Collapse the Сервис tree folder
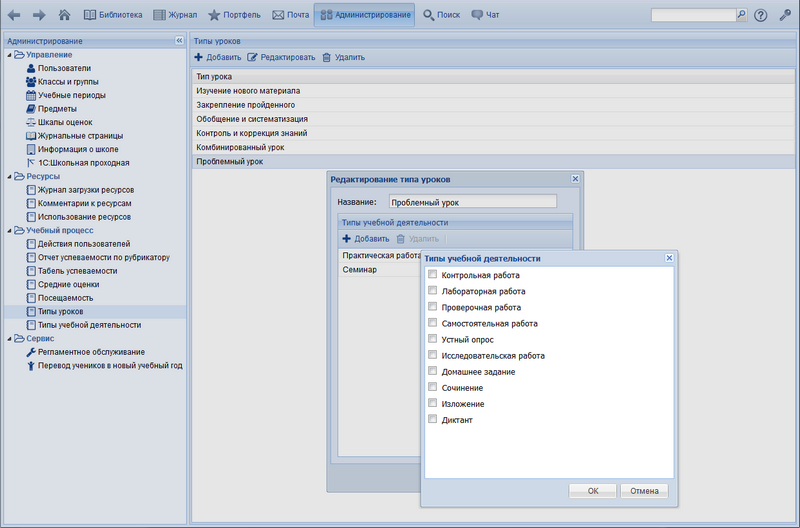 (x=9, y=339)
